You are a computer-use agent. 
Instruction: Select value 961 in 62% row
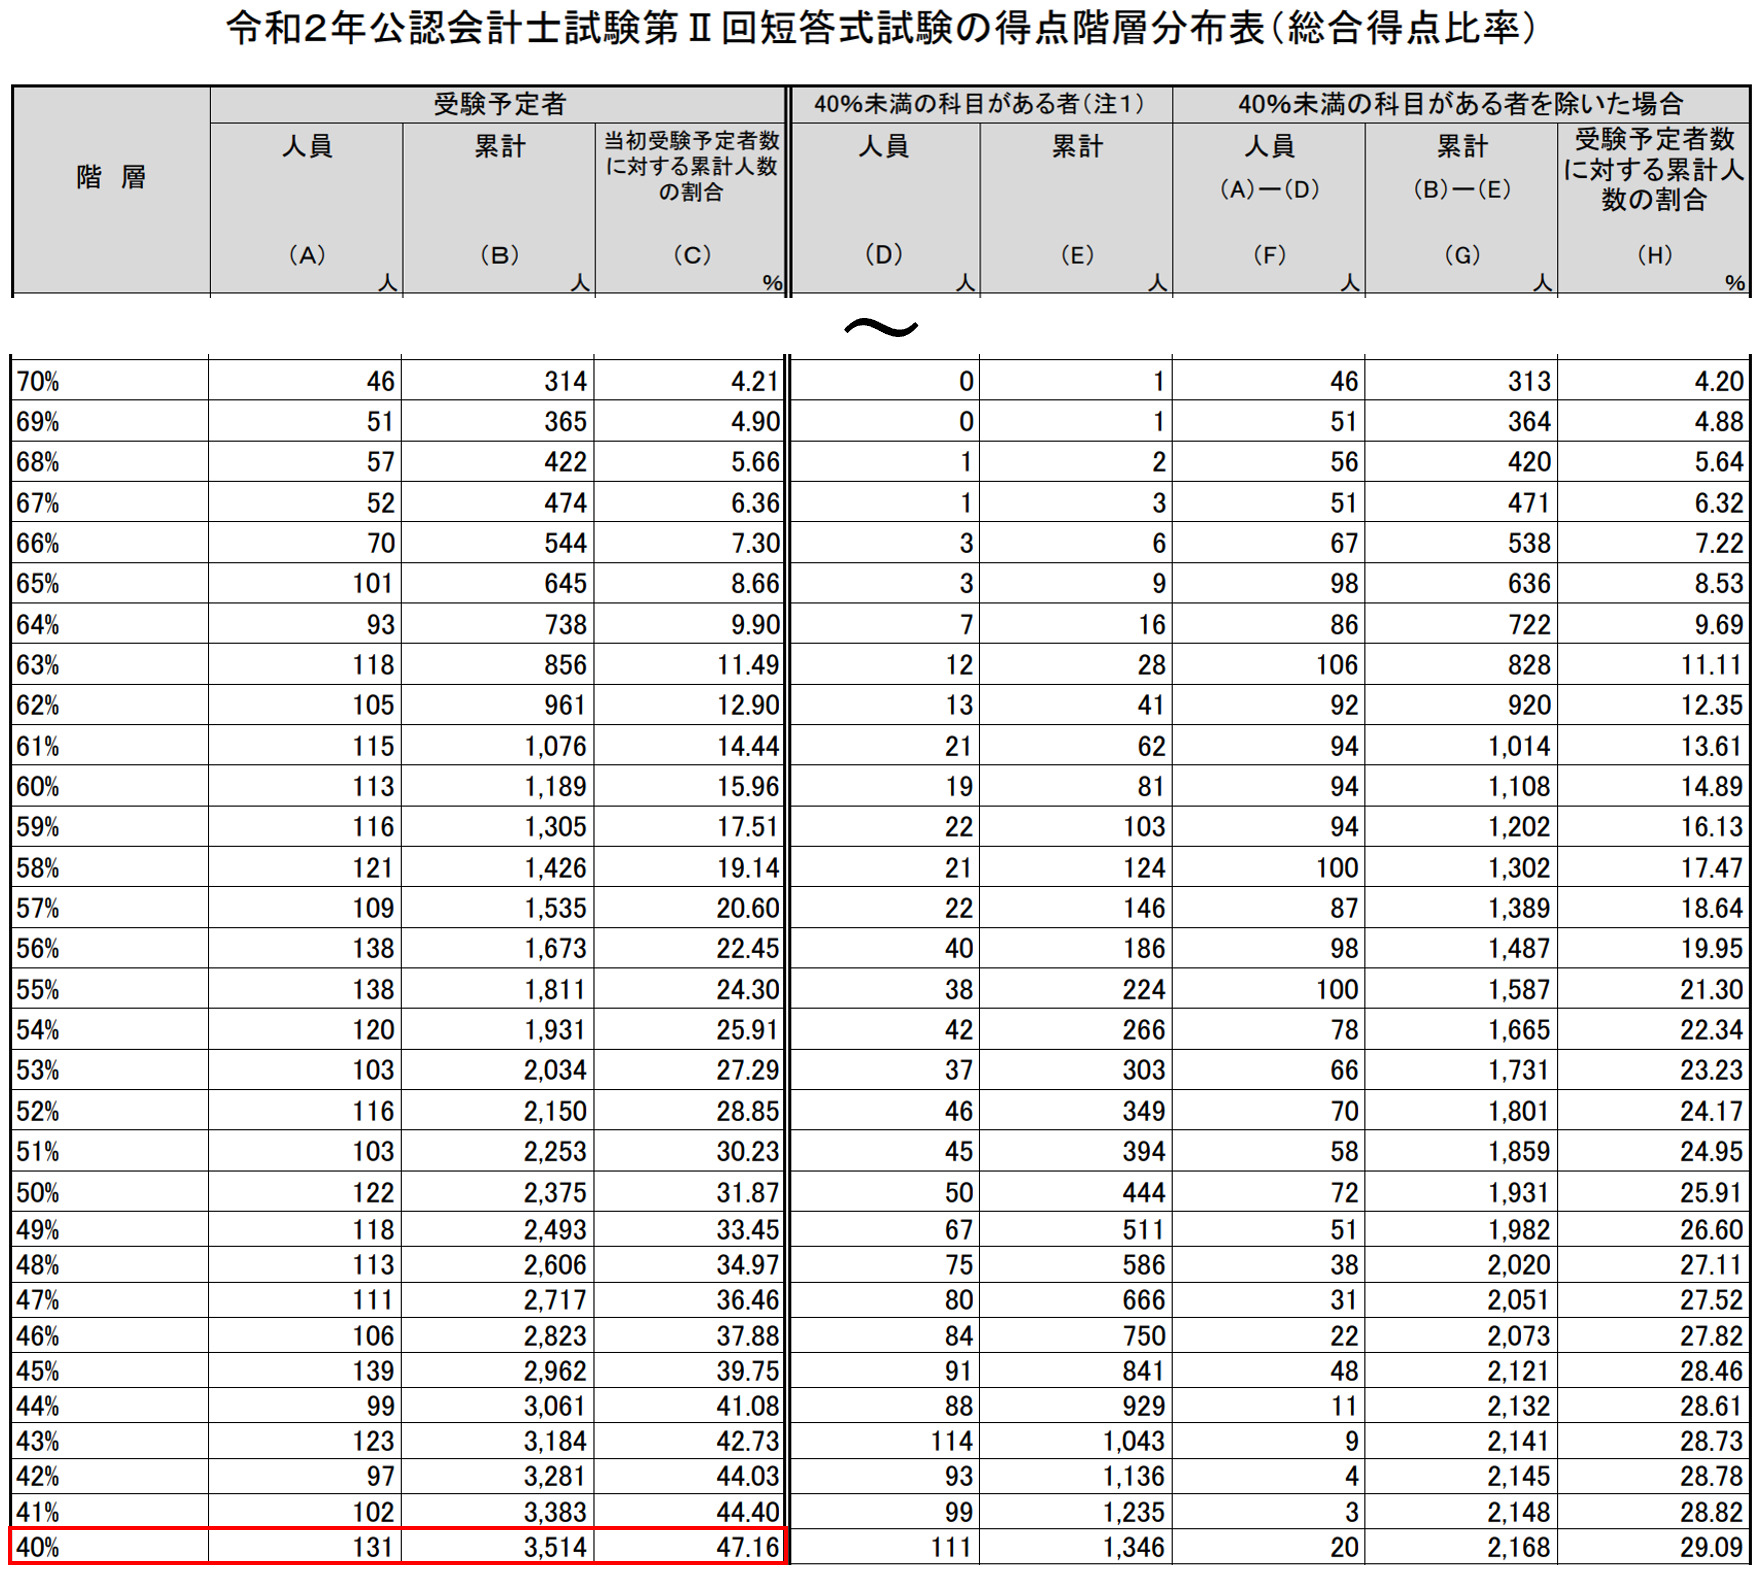pos(565,706)
